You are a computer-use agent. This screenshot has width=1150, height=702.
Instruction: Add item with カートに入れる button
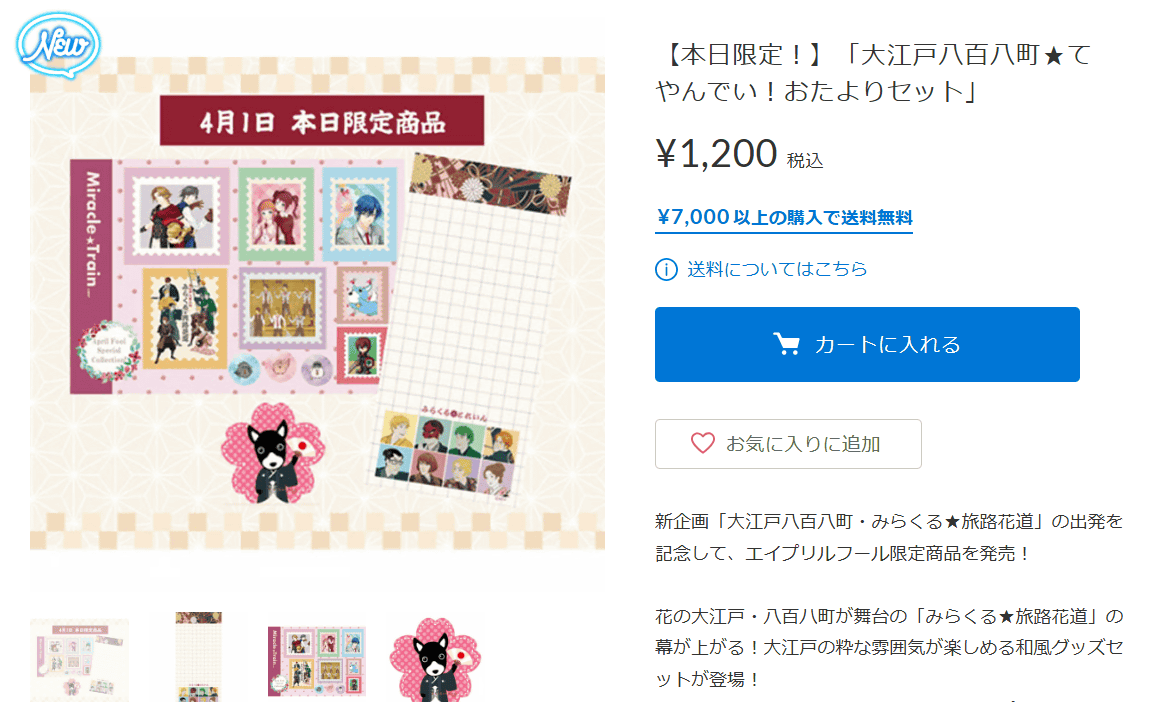[x=867, y=344]
